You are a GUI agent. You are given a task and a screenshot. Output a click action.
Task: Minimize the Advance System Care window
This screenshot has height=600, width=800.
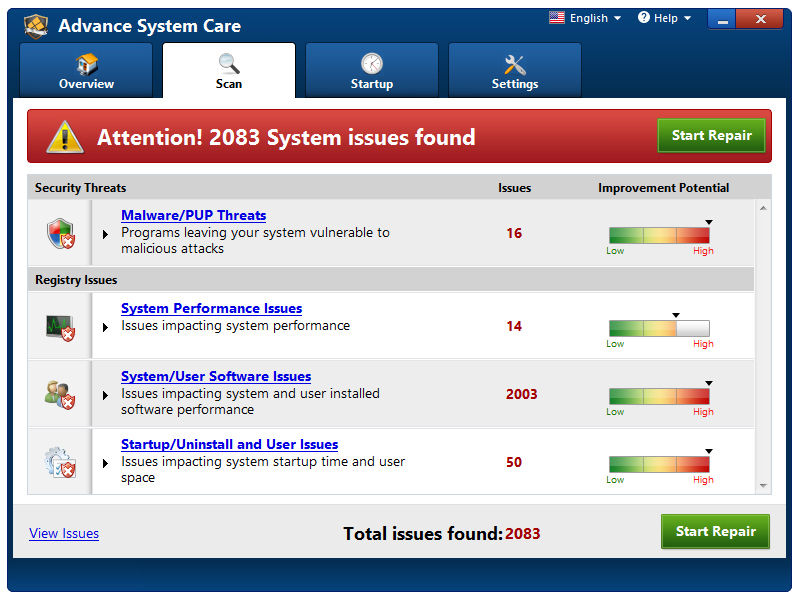722,19
